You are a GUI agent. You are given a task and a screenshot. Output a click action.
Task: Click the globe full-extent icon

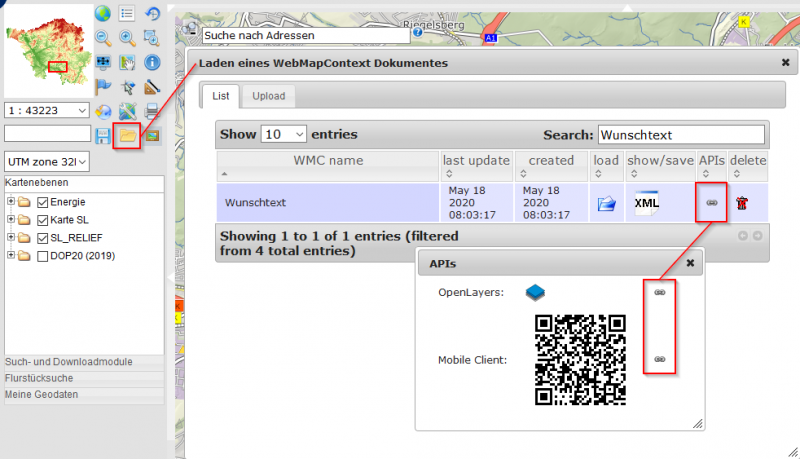click(103, 13)
